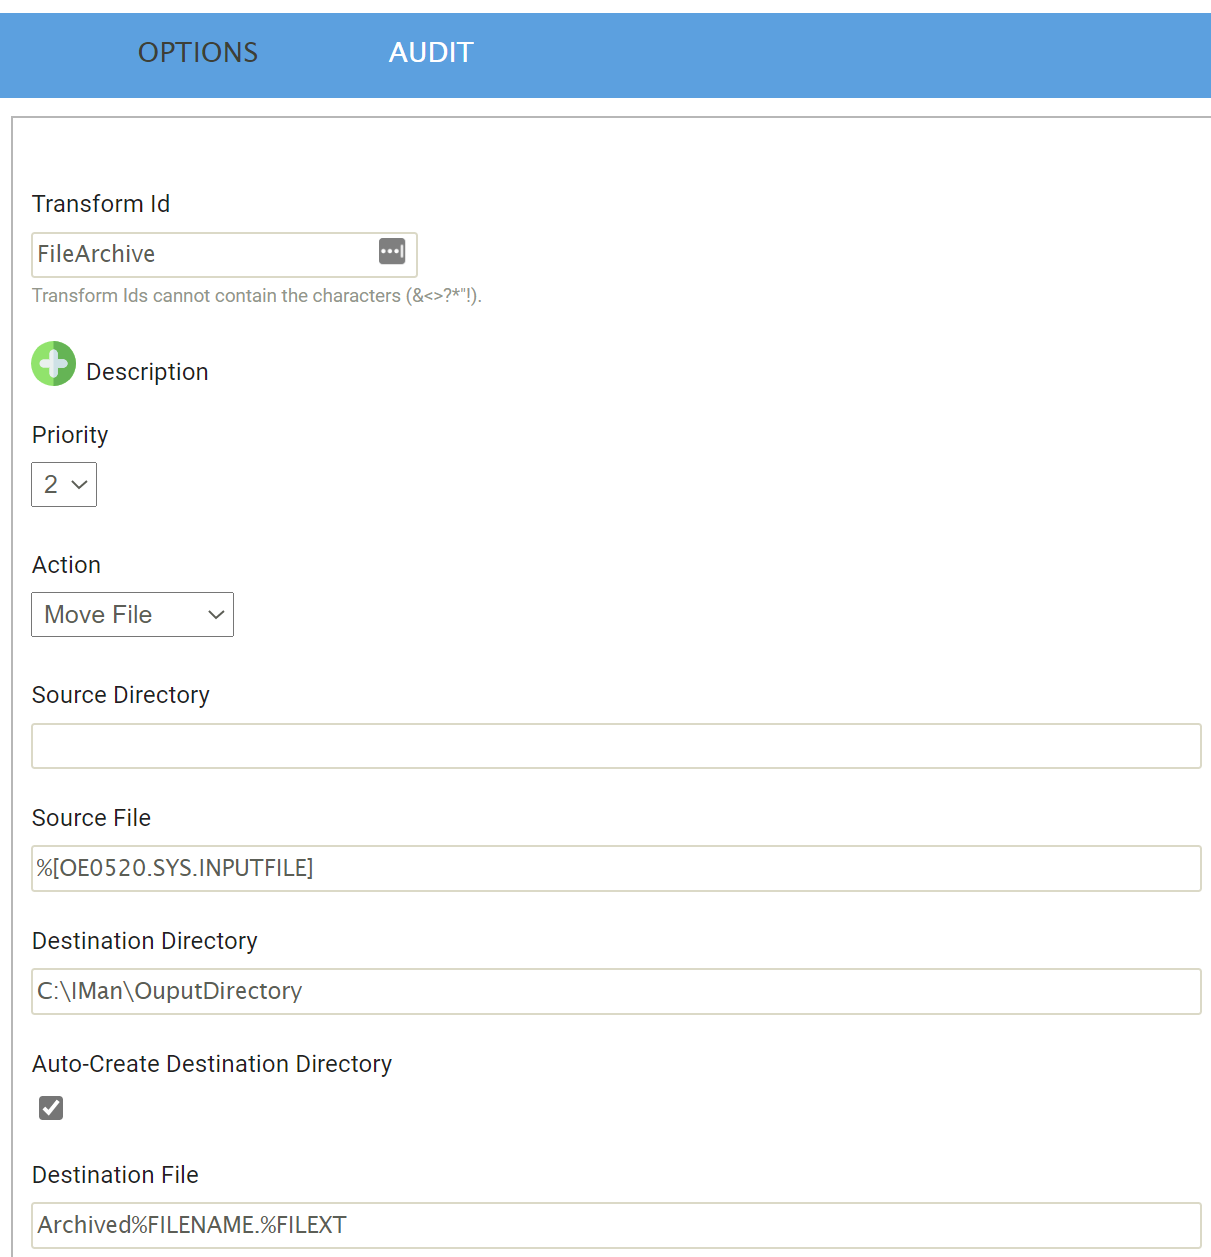Click the Transform Id label
Image resolution: width=1211 pixels, height=1257 pixels.
pyautogui.click(x=101, y=204)
